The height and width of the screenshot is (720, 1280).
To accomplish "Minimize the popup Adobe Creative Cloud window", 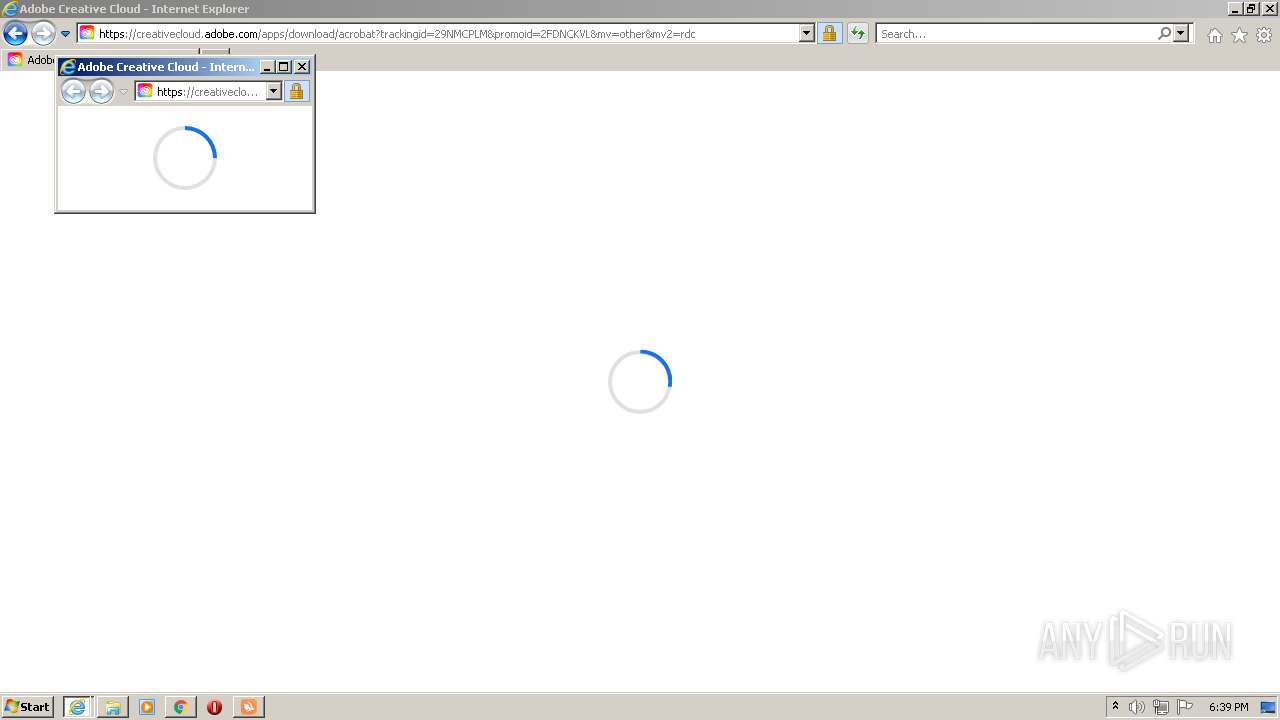I will [x=267, y=67].
